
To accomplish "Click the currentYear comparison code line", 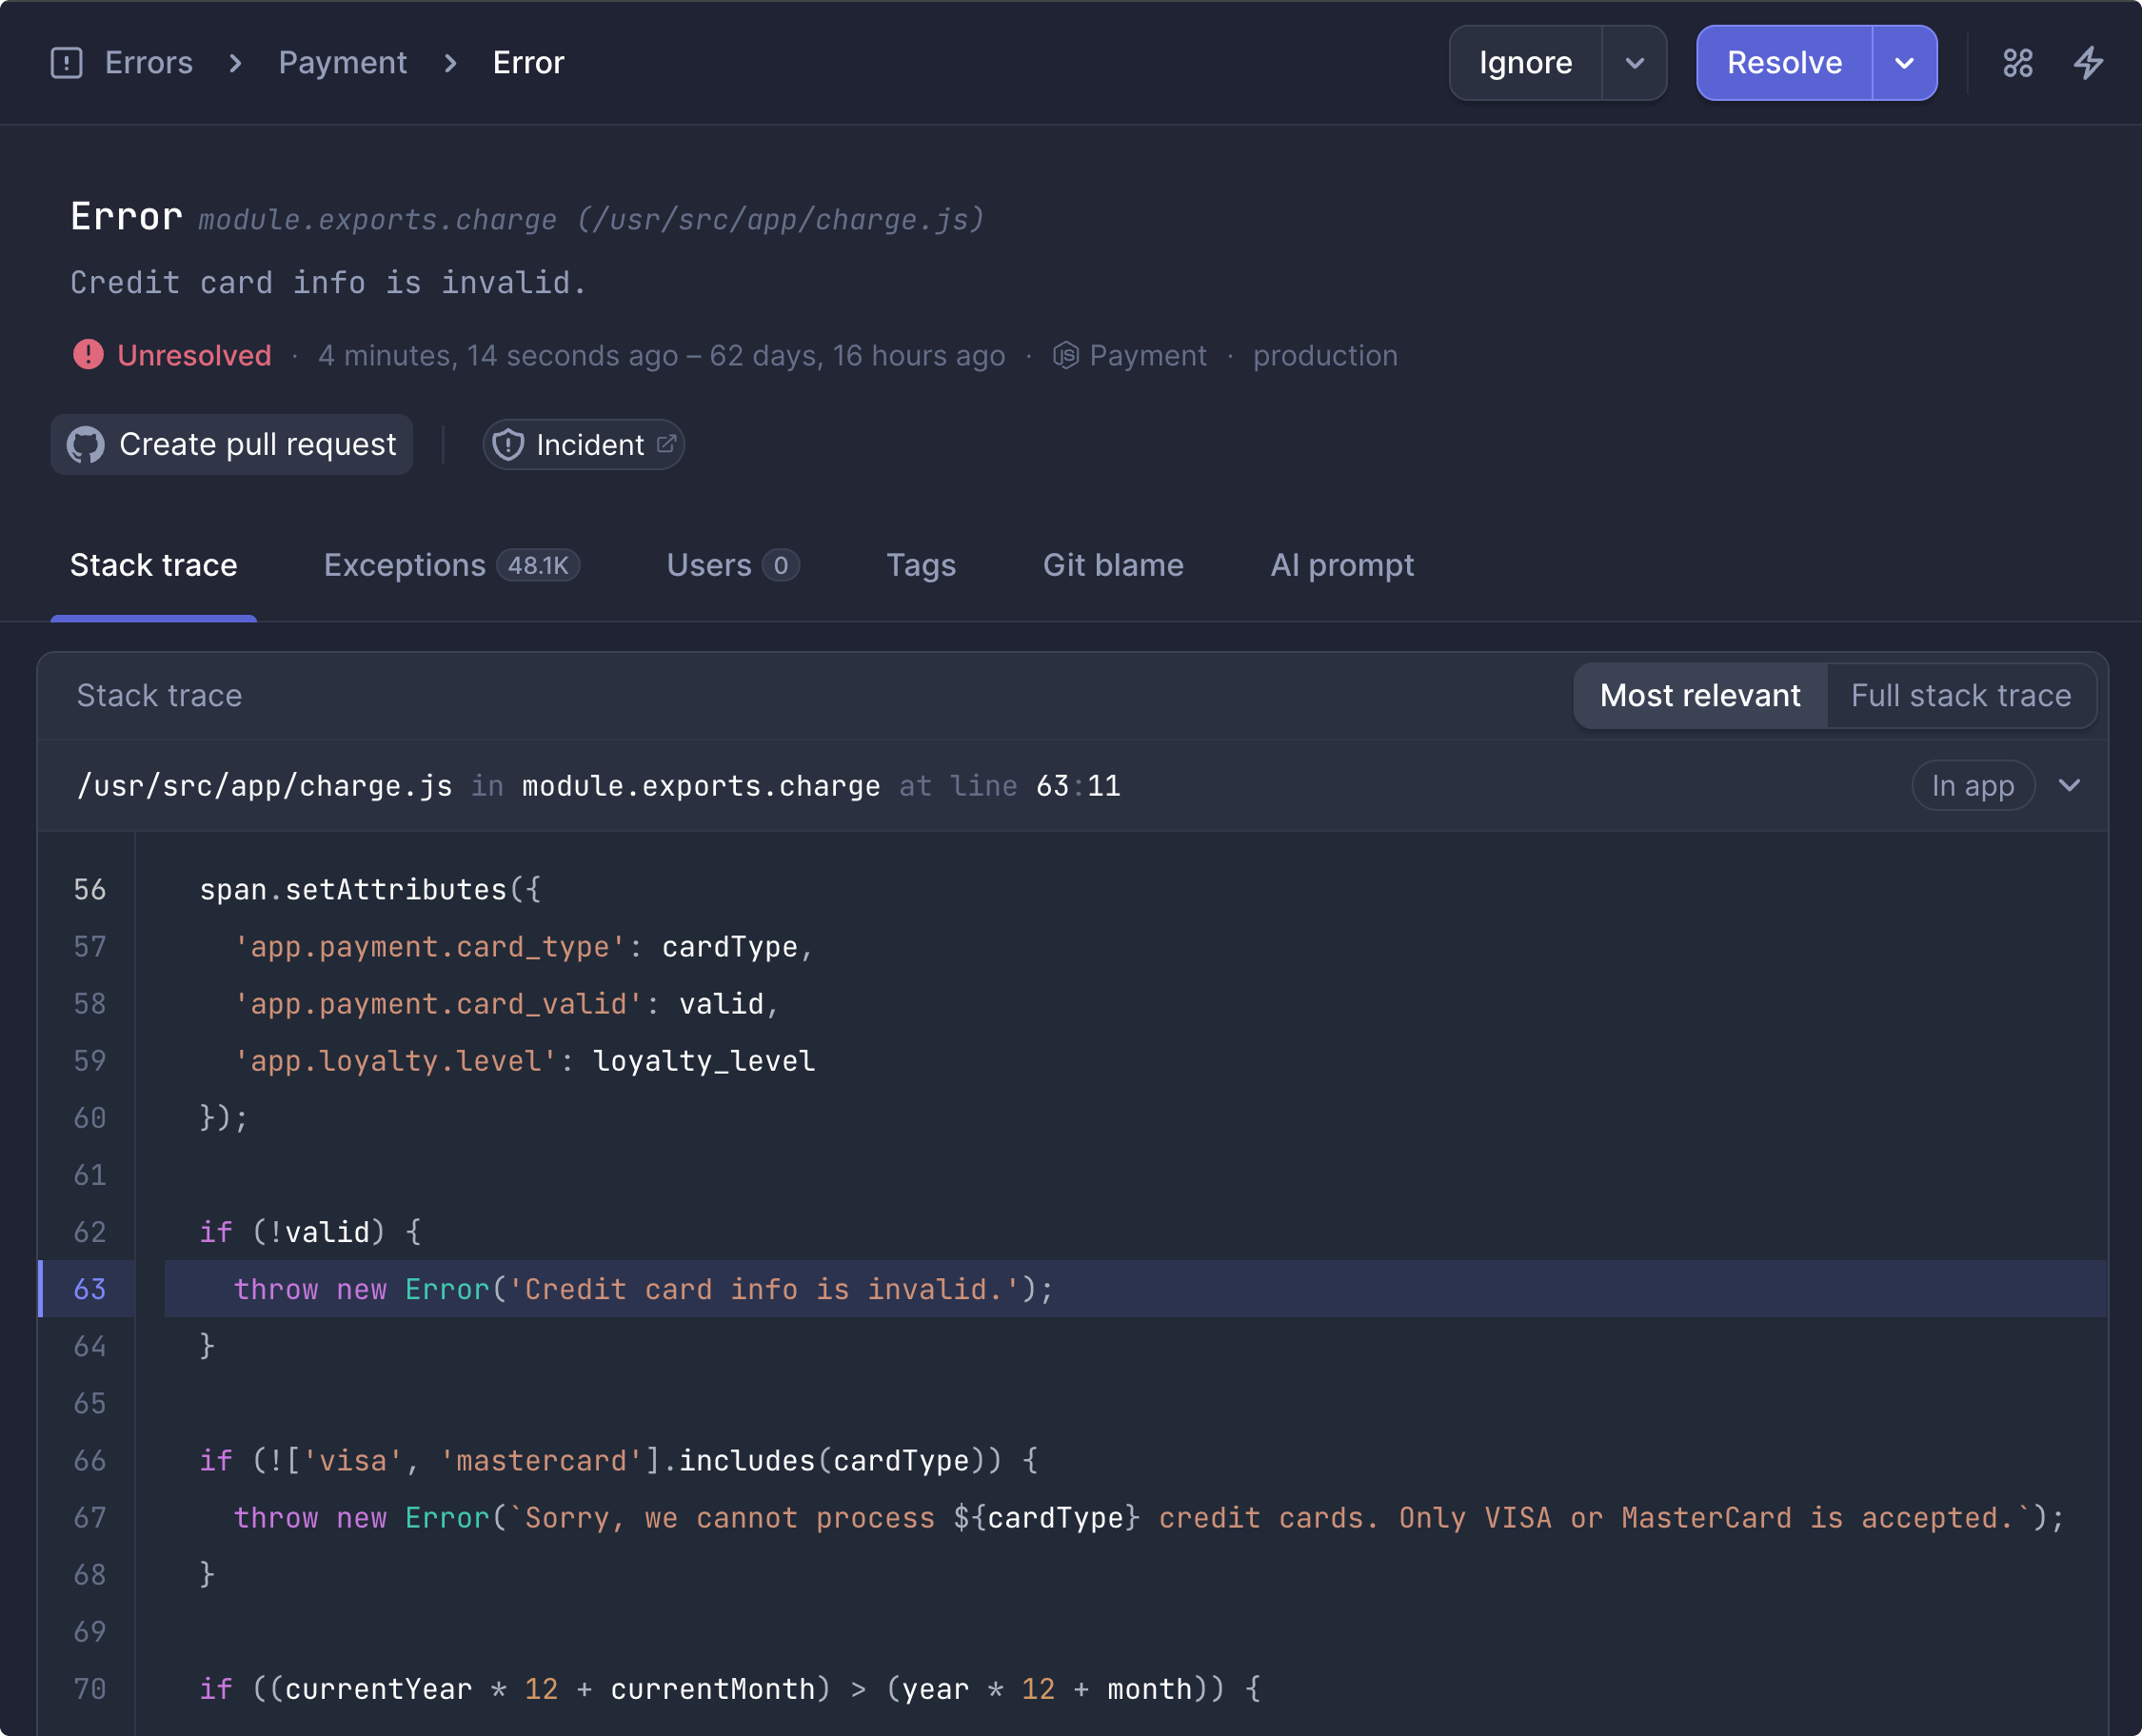I will [x=730, y=1689].
